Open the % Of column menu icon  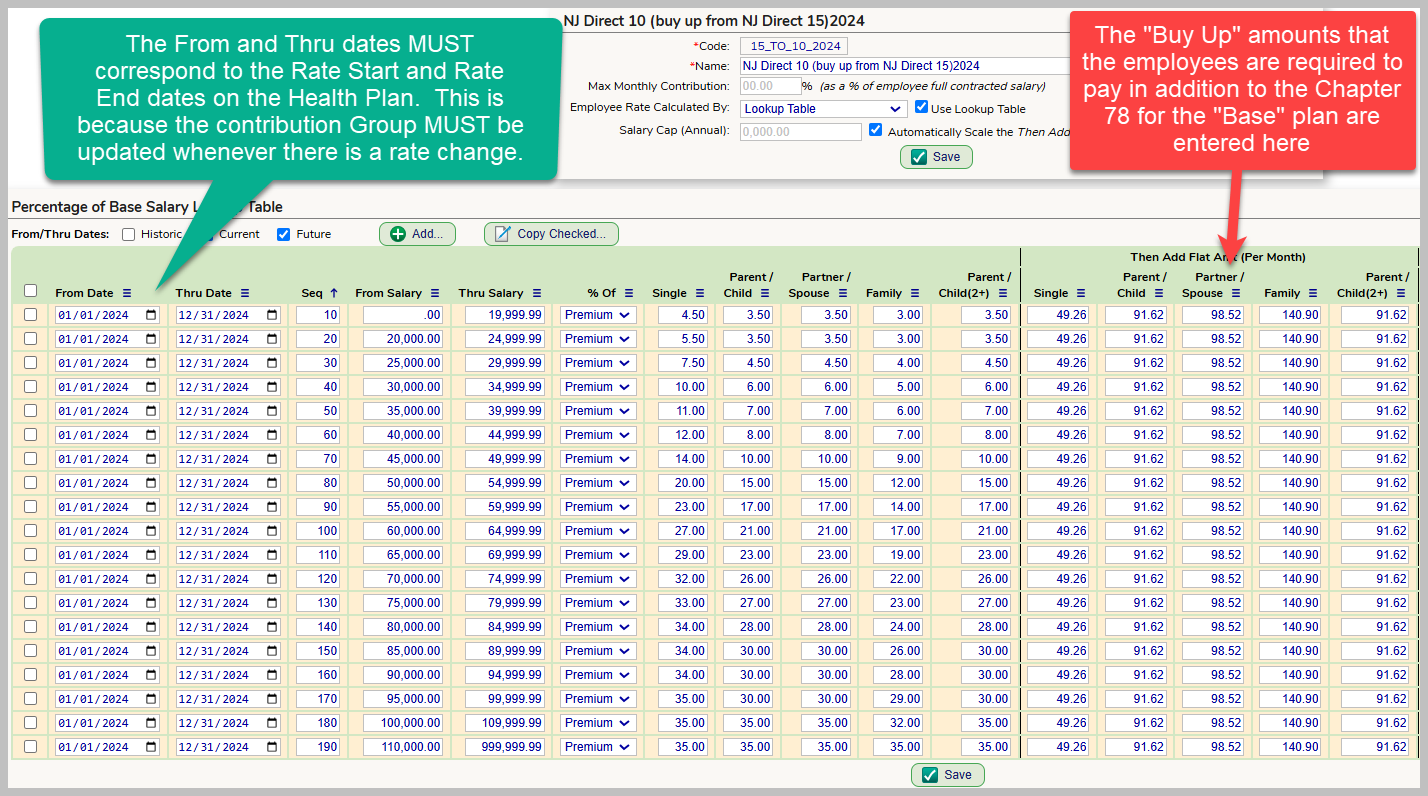click(x=630, y=293)
